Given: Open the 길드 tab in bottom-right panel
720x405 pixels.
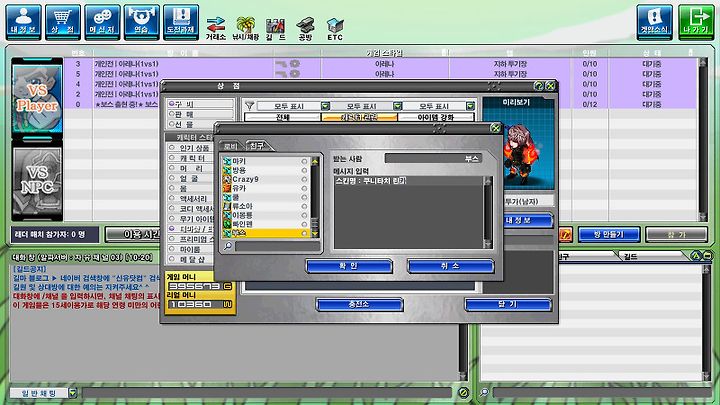Looking at the screenshot, I should (631, 256).
